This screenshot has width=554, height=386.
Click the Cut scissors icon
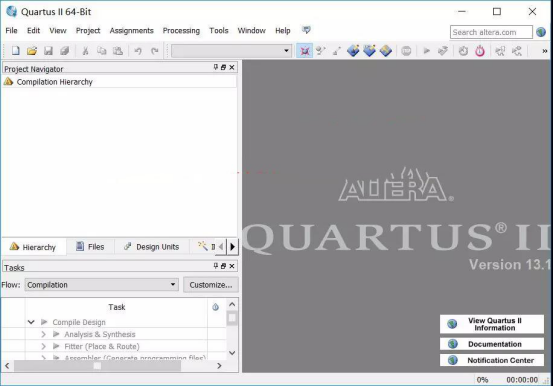[85, 51]
